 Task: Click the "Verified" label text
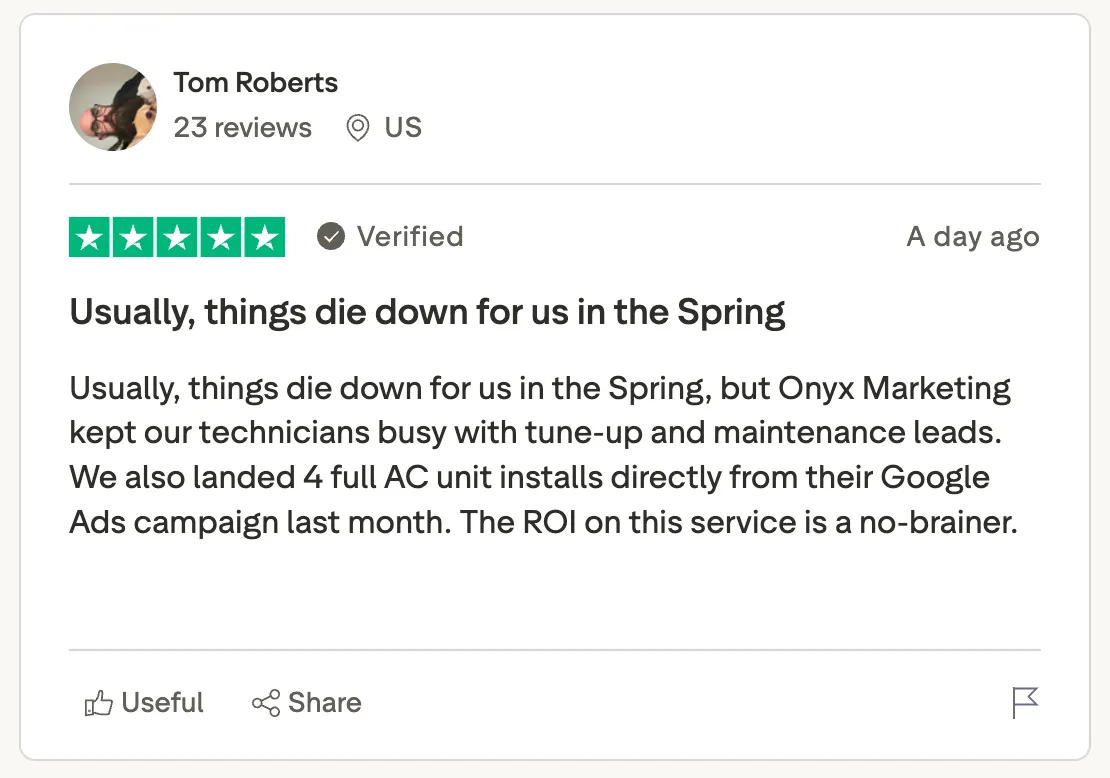tap(410, 237)
